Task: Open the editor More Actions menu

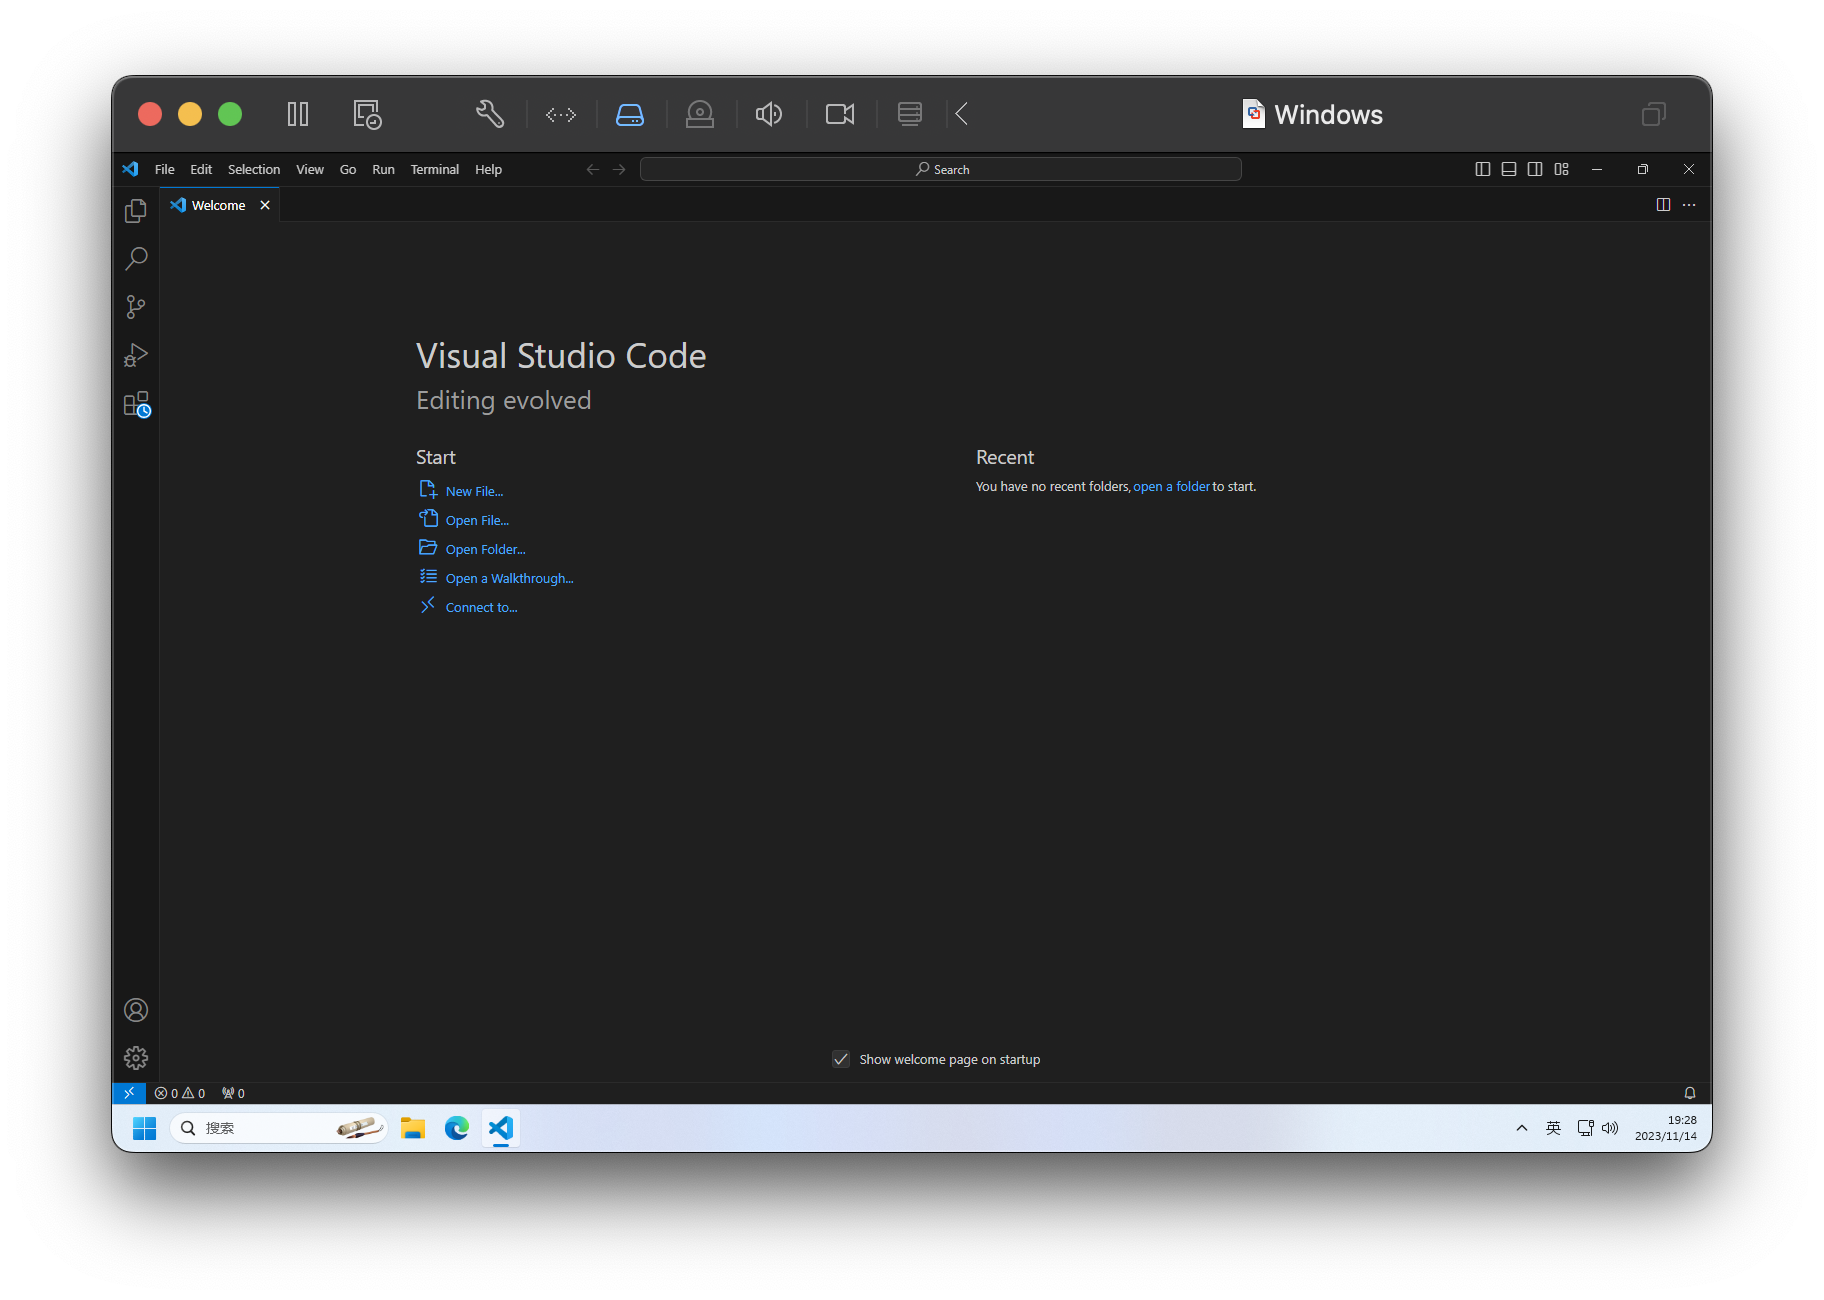Action: click(x=1689, y=205)
